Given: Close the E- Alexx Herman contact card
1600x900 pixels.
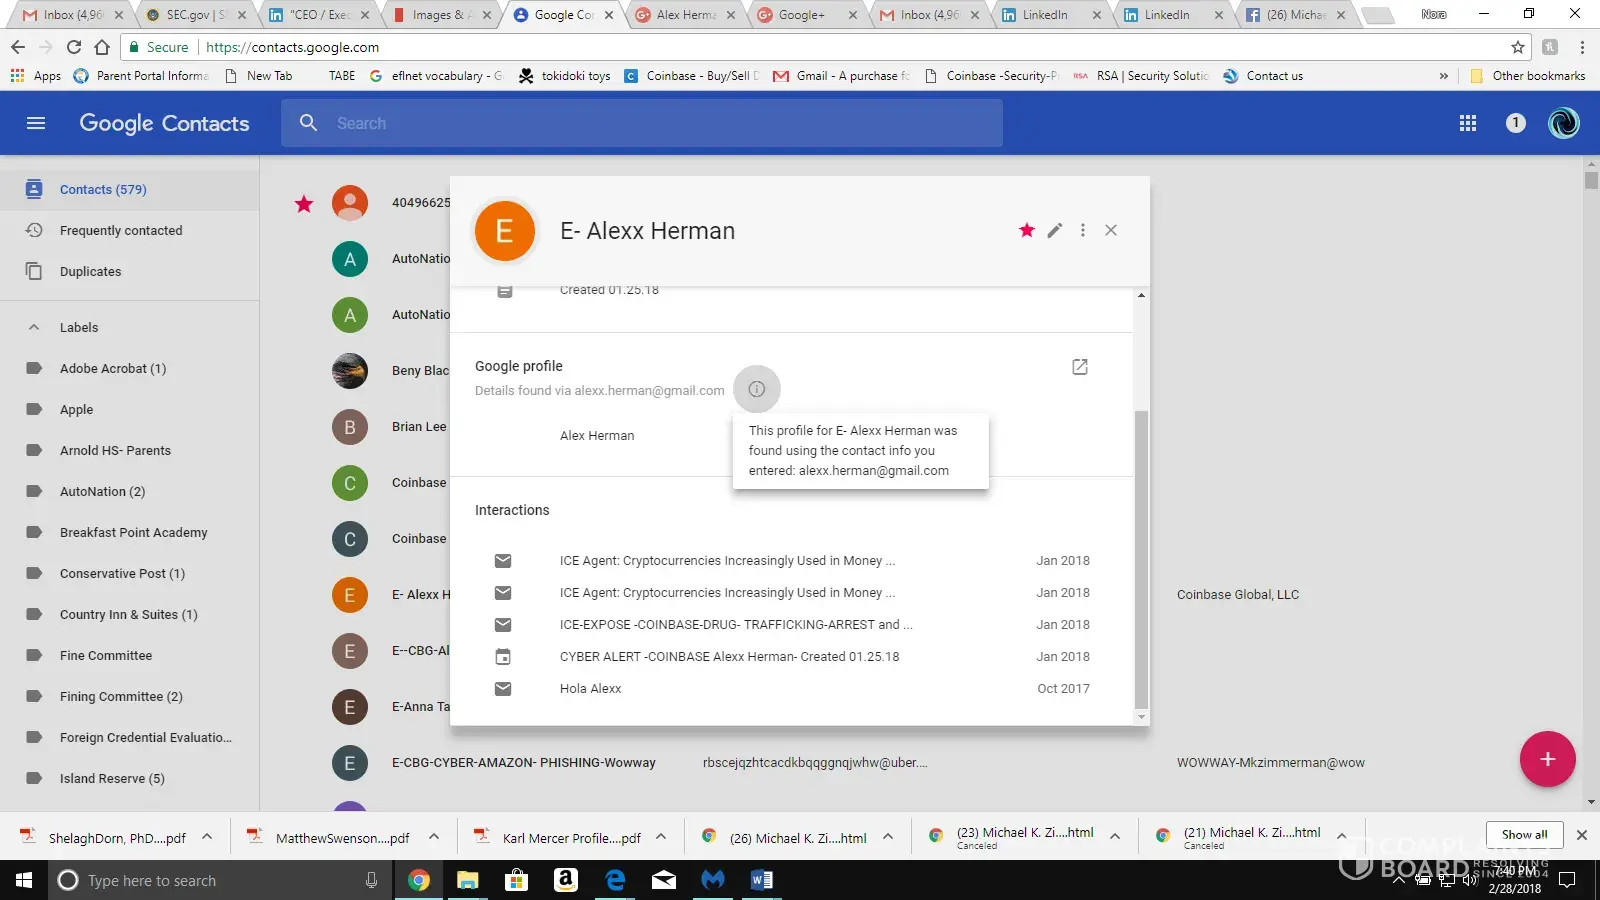Looking at the screenshot, I should (x=1110, y=231).
